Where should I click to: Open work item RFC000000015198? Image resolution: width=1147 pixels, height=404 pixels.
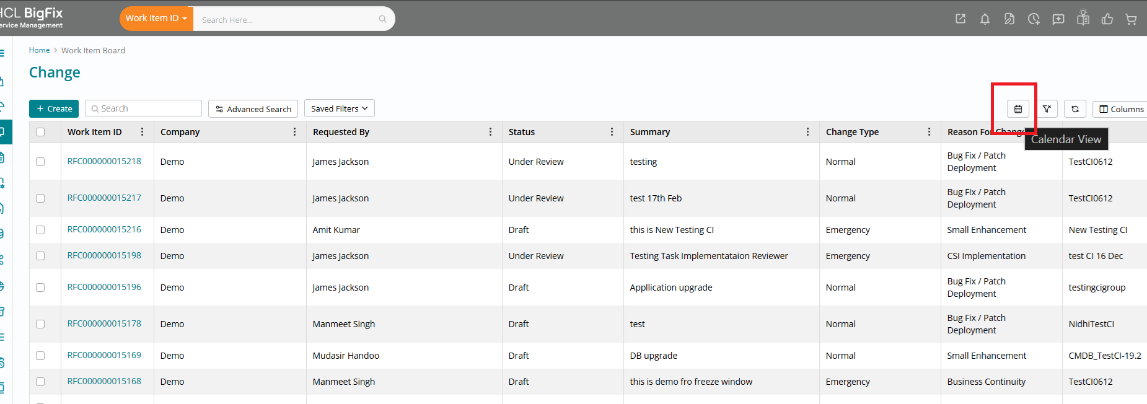coord(104,256)
